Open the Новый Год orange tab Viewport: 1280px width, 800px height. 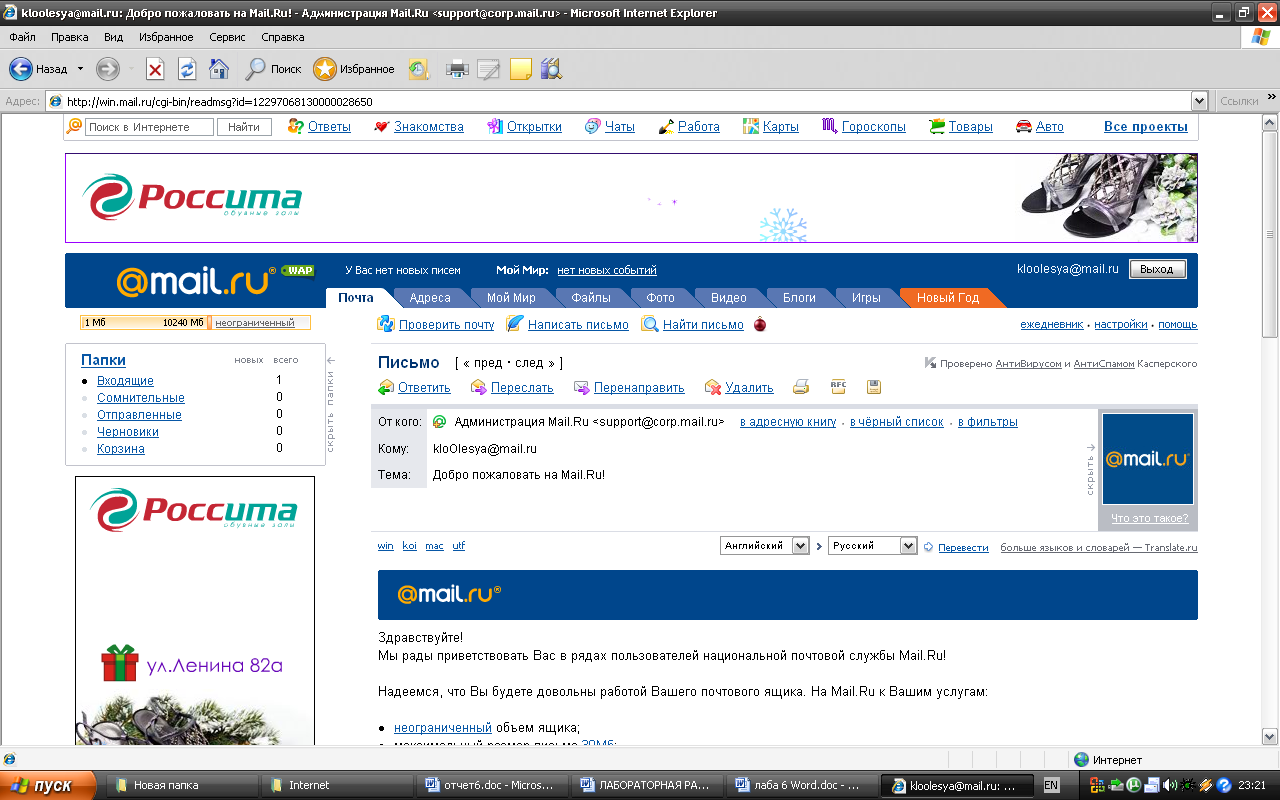click(x=948, y=298)
